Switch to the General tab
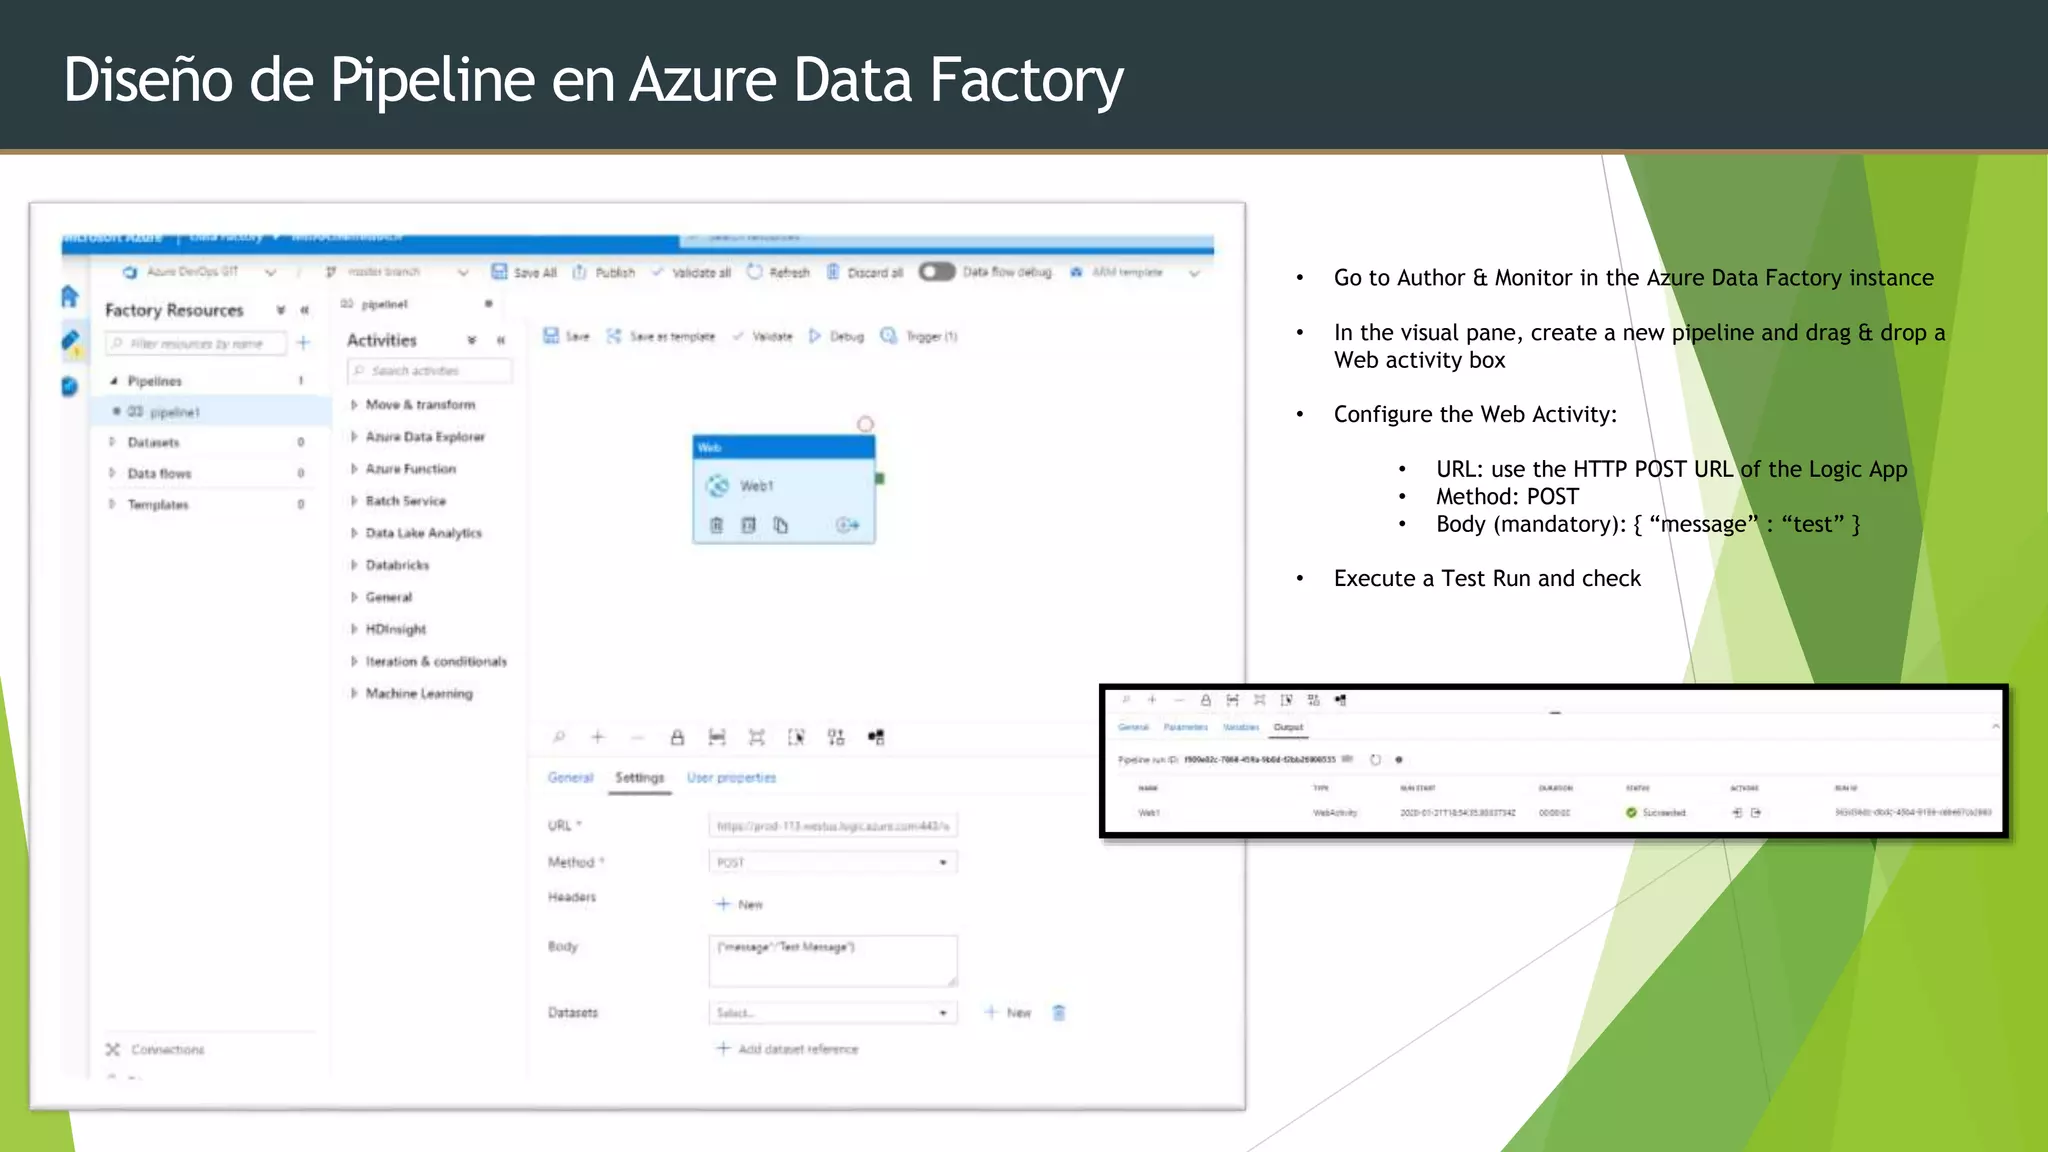Image resolution: width=2048 pixels, height=1152 pixels. point(570,778)
